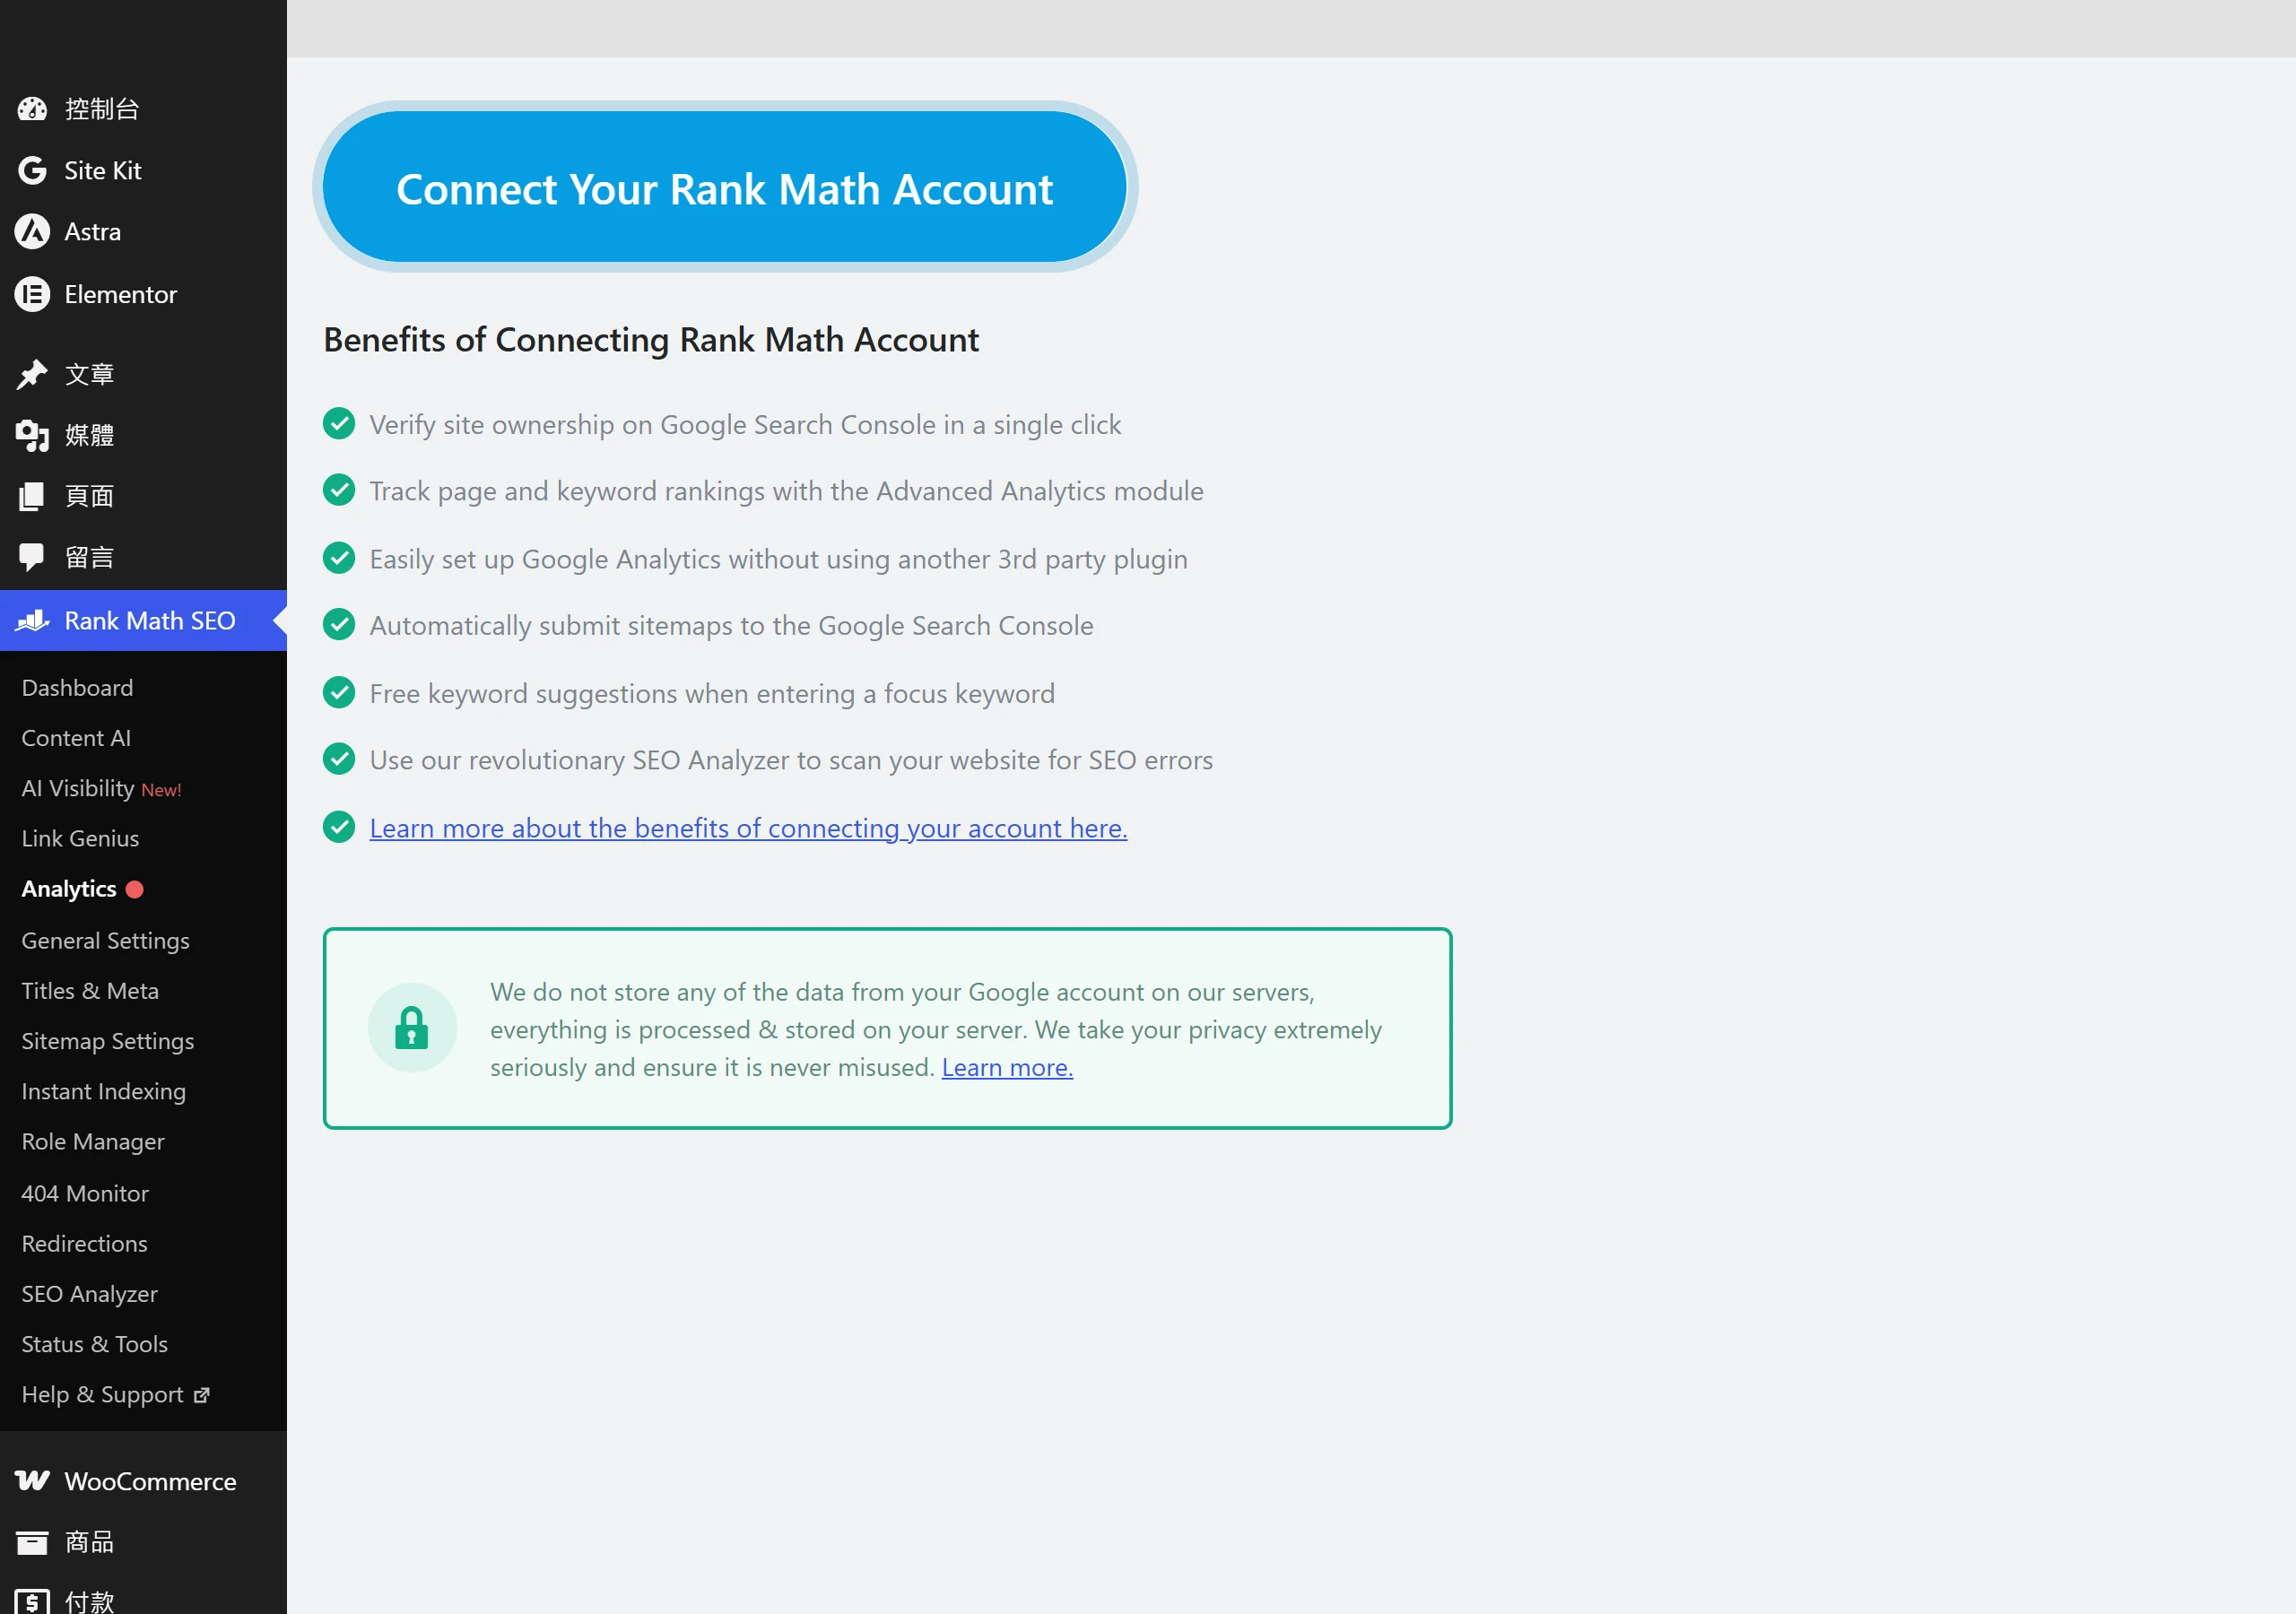Image resolution: width=2296 pixels, height=1614 pixels.
Task: Open the 媒體 media menu
Action: 143,435
